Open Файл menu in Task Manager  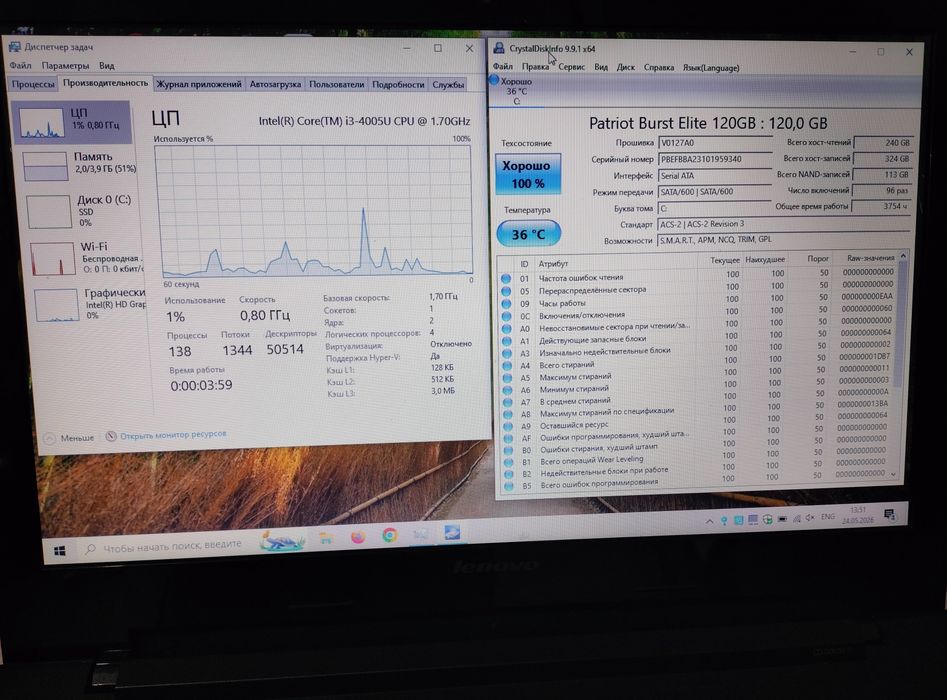[x=20, y=65]
